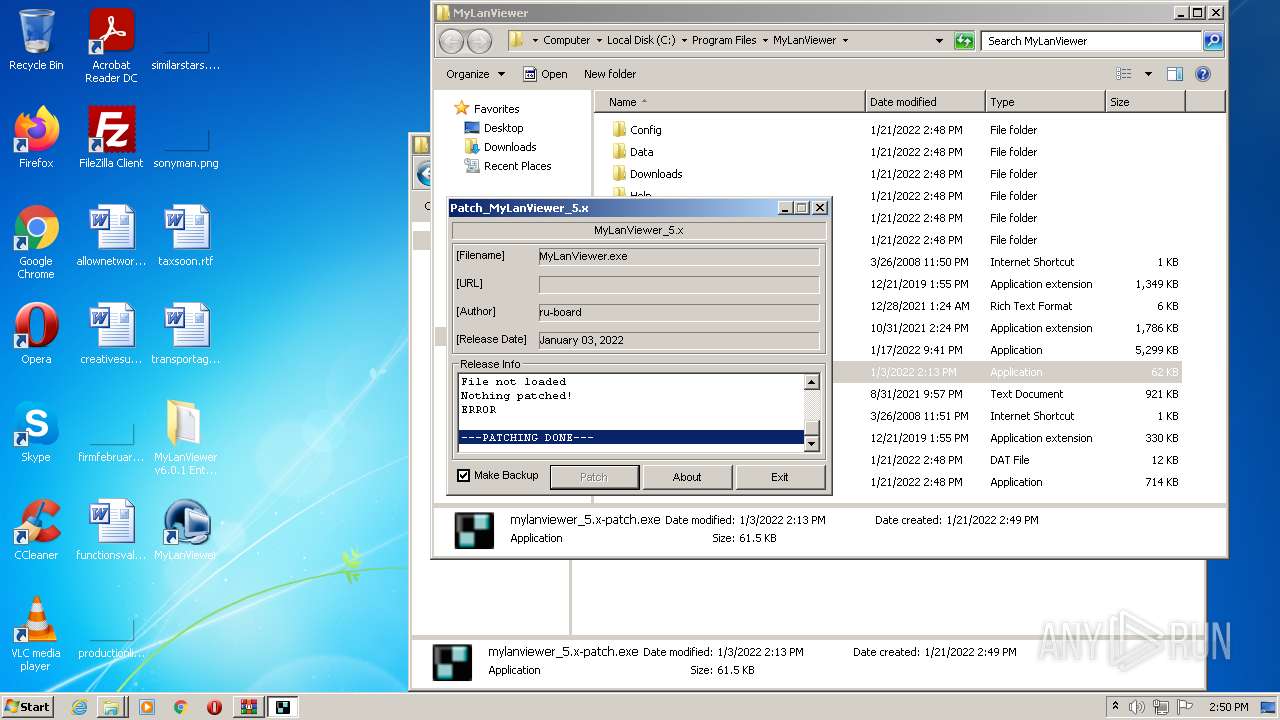Open the Recycle Bin desktop icon
1280x720 pixels.
pos(36,40)
